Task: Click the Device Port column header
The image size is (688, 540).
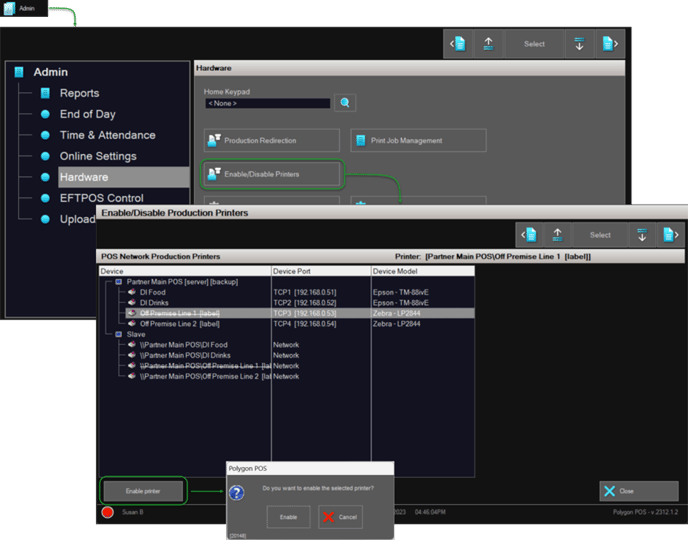Action: click(x=321, y=271)
